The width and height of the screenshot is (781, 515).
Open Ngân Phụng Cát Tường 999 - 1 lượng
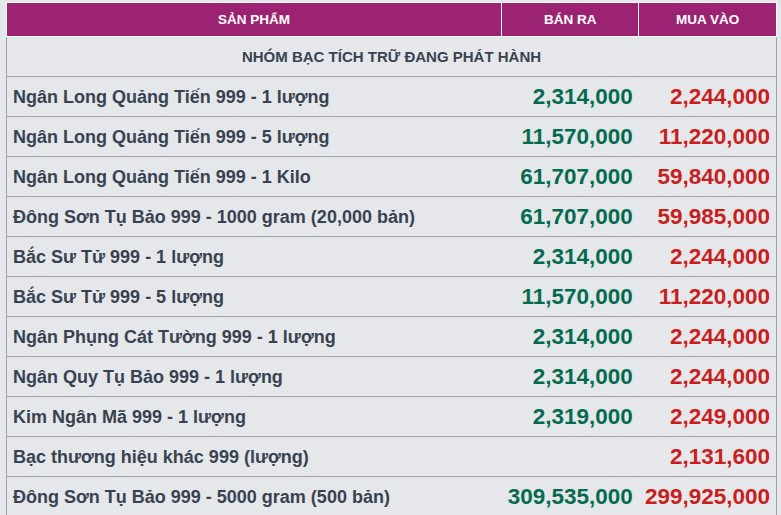[174, 337]
